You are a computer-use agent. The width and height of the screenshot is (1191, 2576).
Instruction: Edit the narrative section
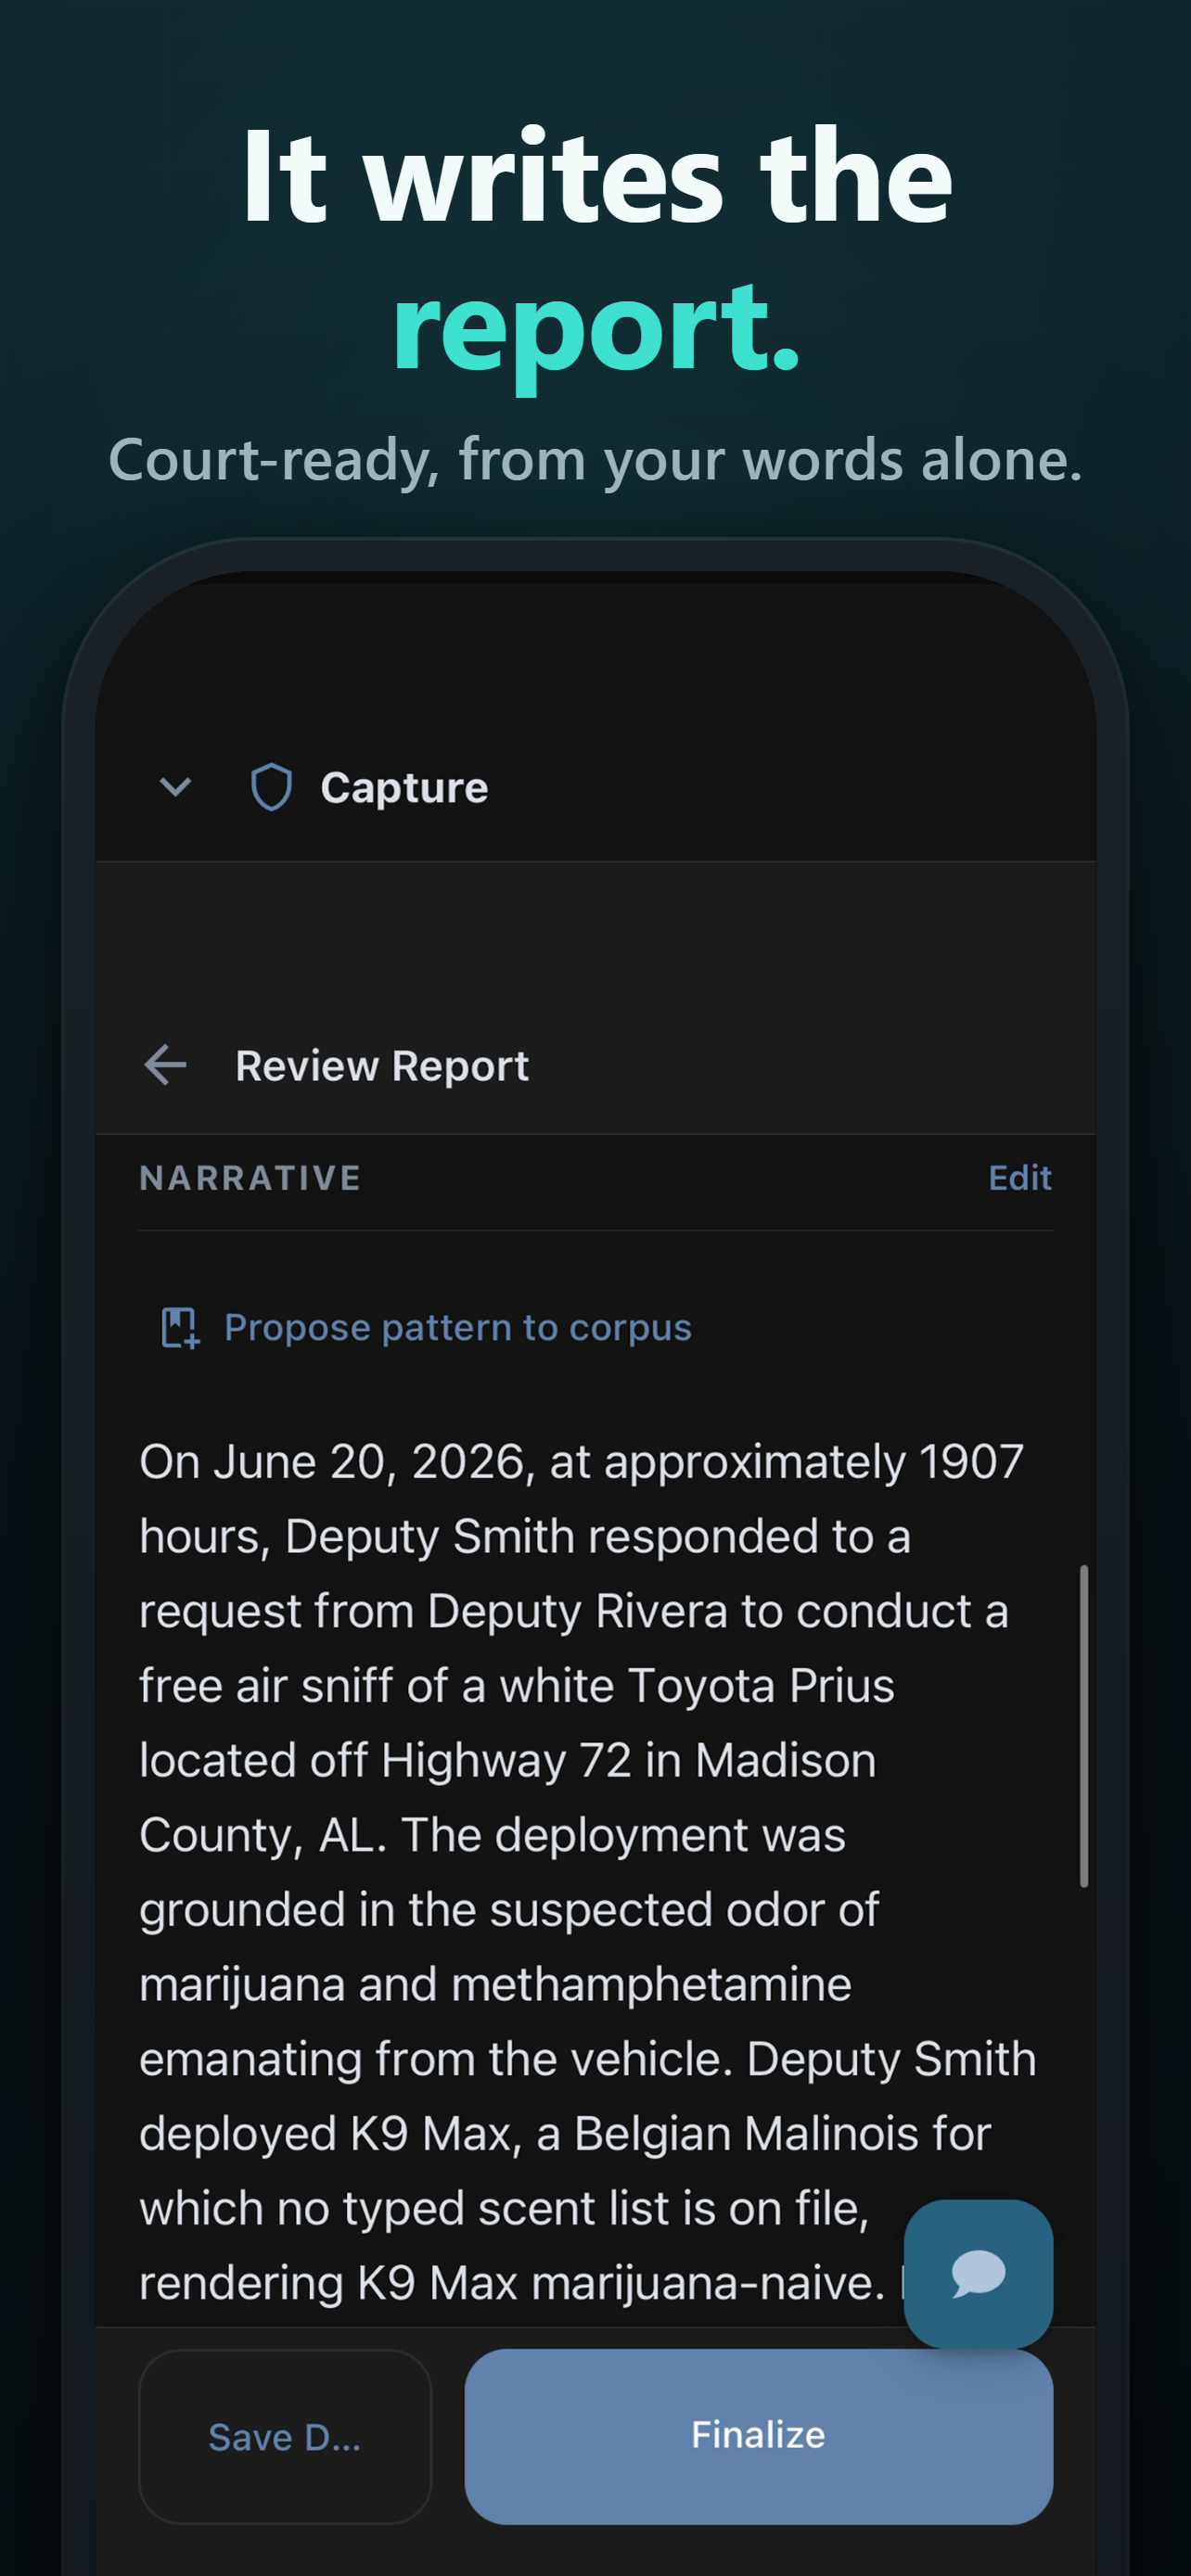[x=1019, y=1178]
